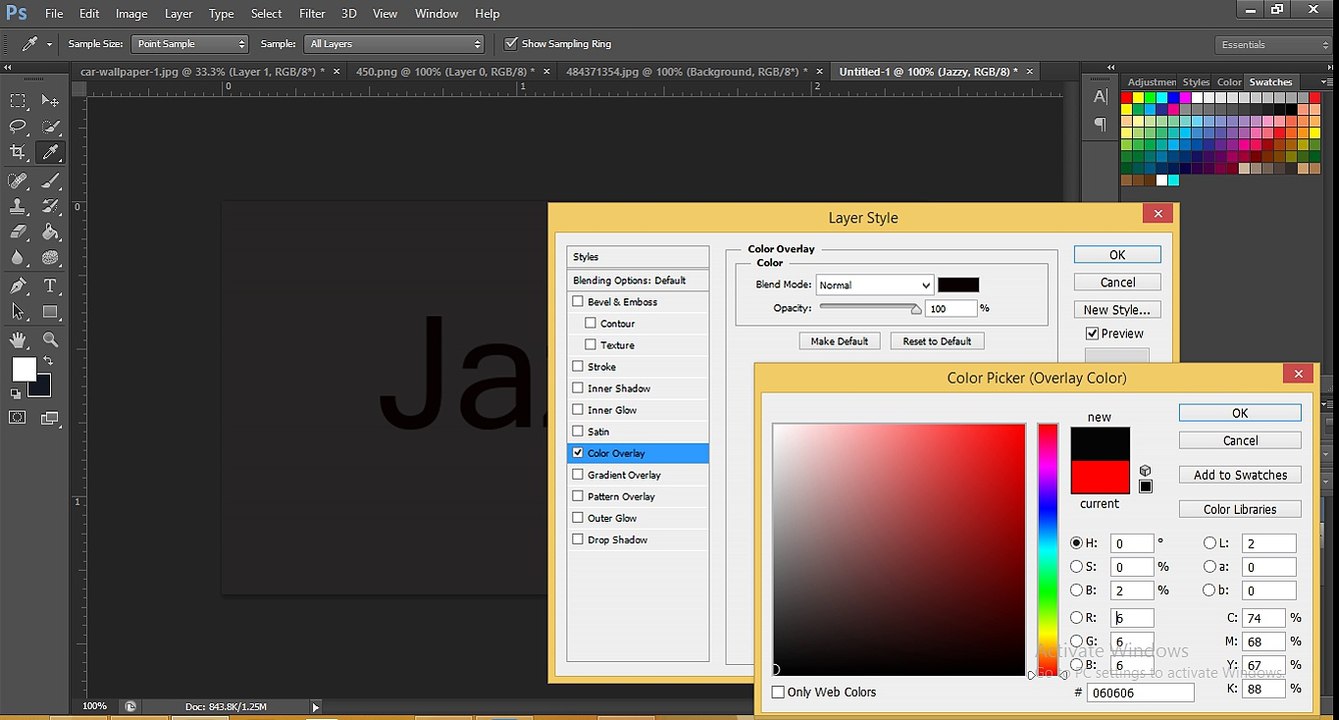The height and width of the screenshot is (720, 1339).
Task: Select the Horizontal Type tool
Action: [x=50, y=286]
